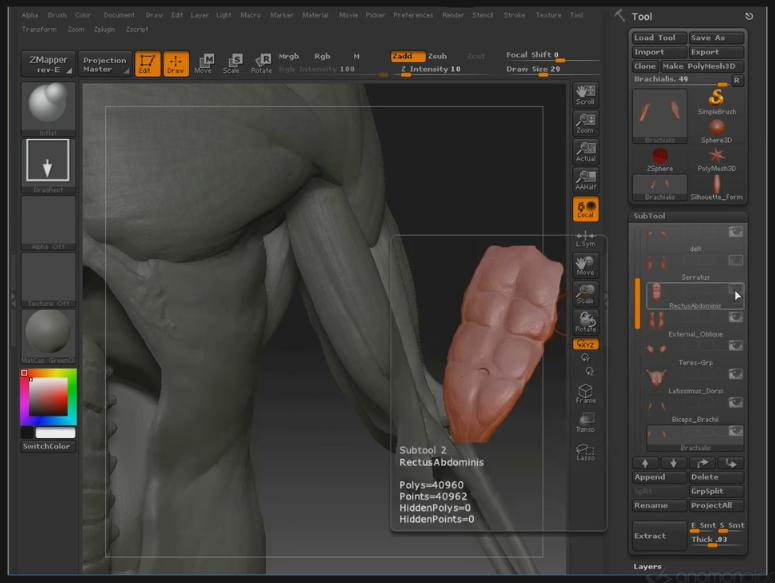Click the restore icon in Tool palette header

point(749,16)
